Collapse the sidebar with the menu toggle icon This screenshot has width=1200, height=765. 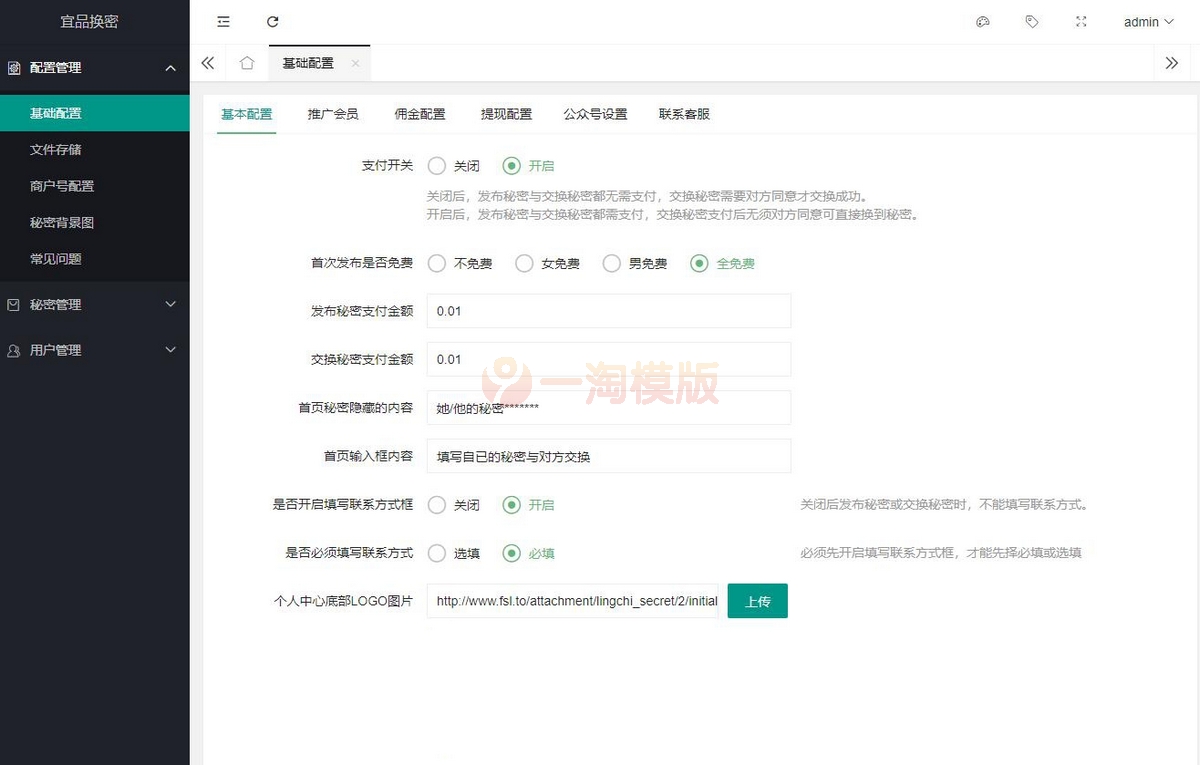(223, 21)
